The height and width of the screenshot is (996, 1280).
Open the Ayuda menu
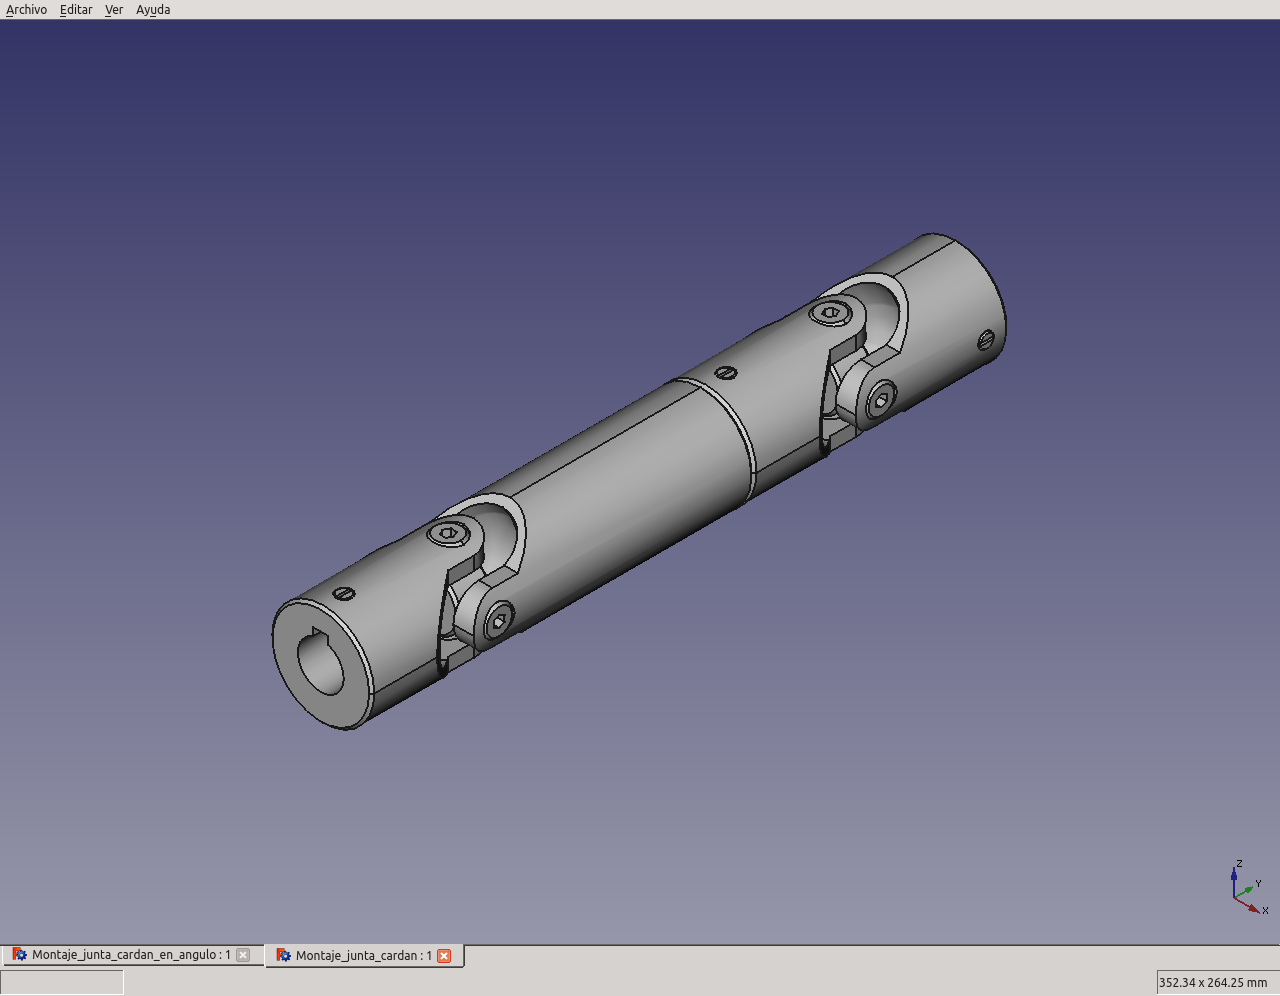(x=153, y=10)
